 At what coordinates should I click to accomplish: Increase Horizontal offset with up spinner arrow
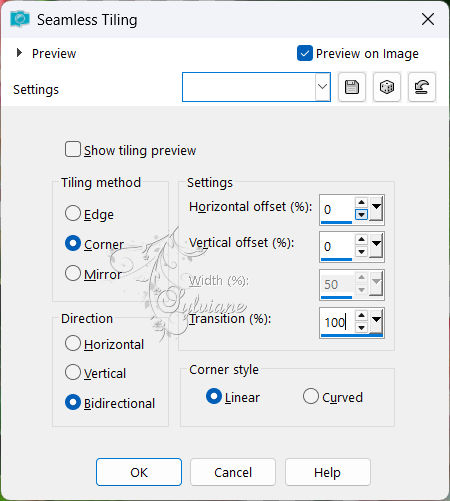(x=361, y=202)
